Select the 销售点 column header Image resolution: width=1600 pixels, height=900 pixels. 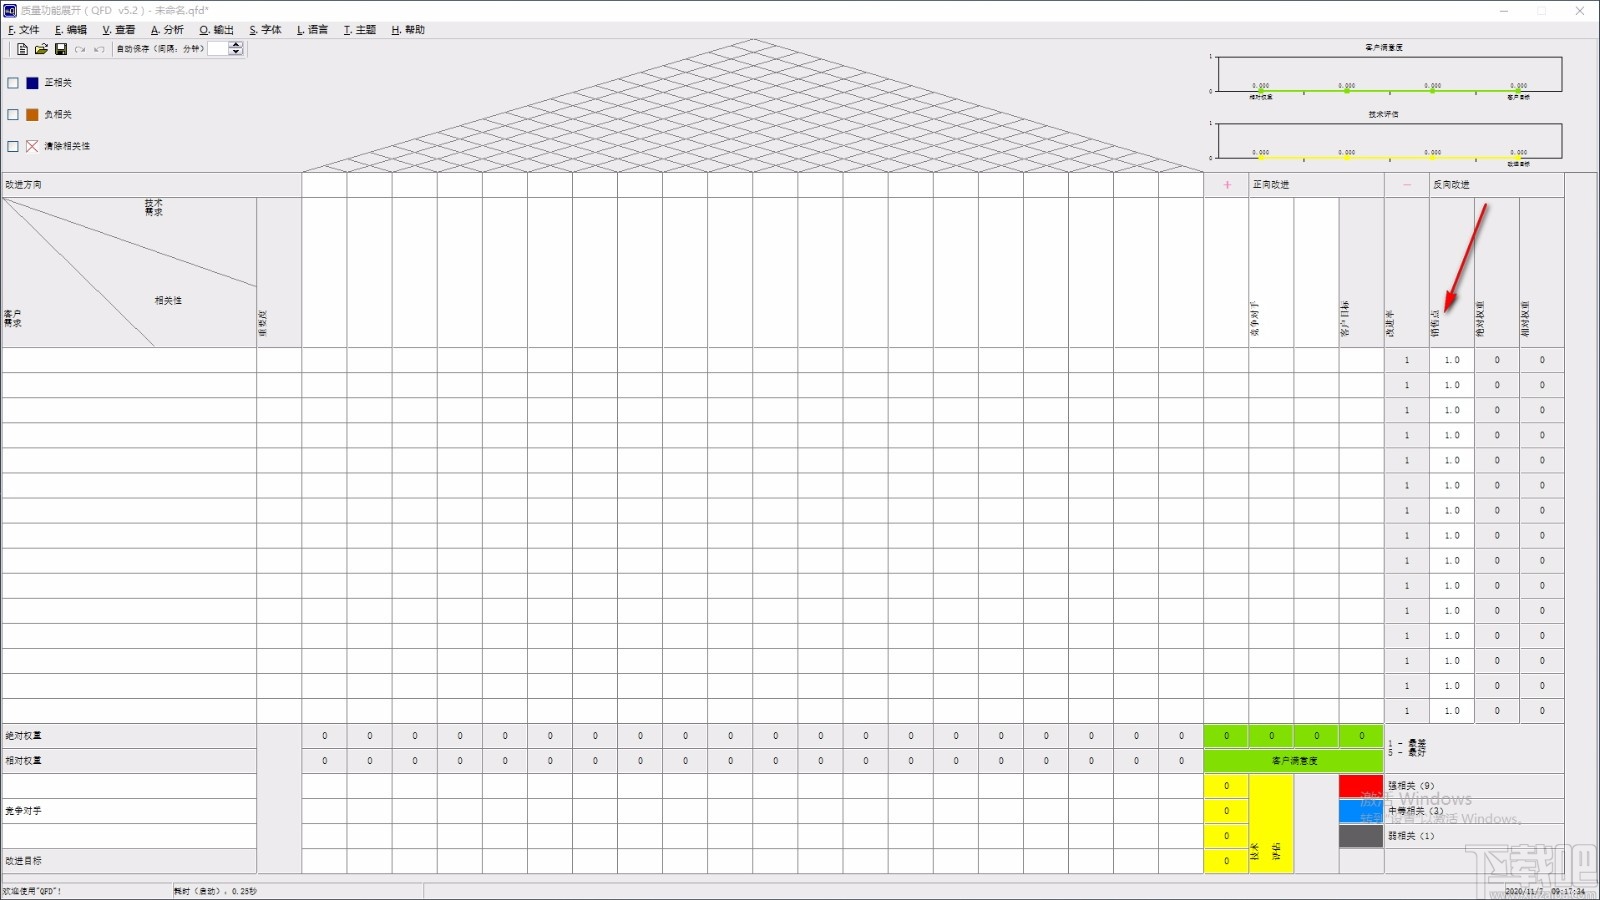[1451, 272]
